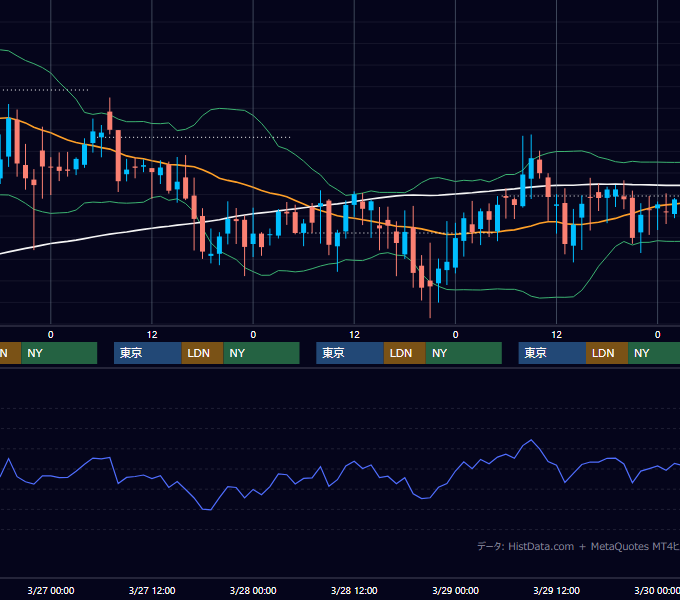Image resolution: width=680 pixels, height=600 pixels.
Task: Click hour label '0' above 3/28 00:00
Action: click(253, 335)
